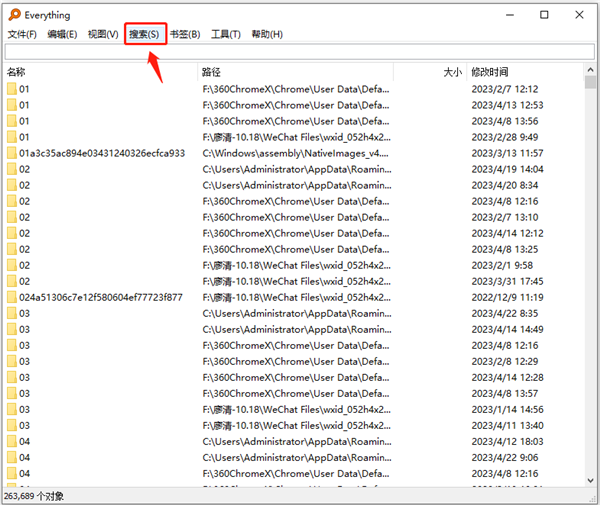Click folder icon of 02 dated 2023/4/19 14:04
The image size is (600, 505).
(12, 169)
